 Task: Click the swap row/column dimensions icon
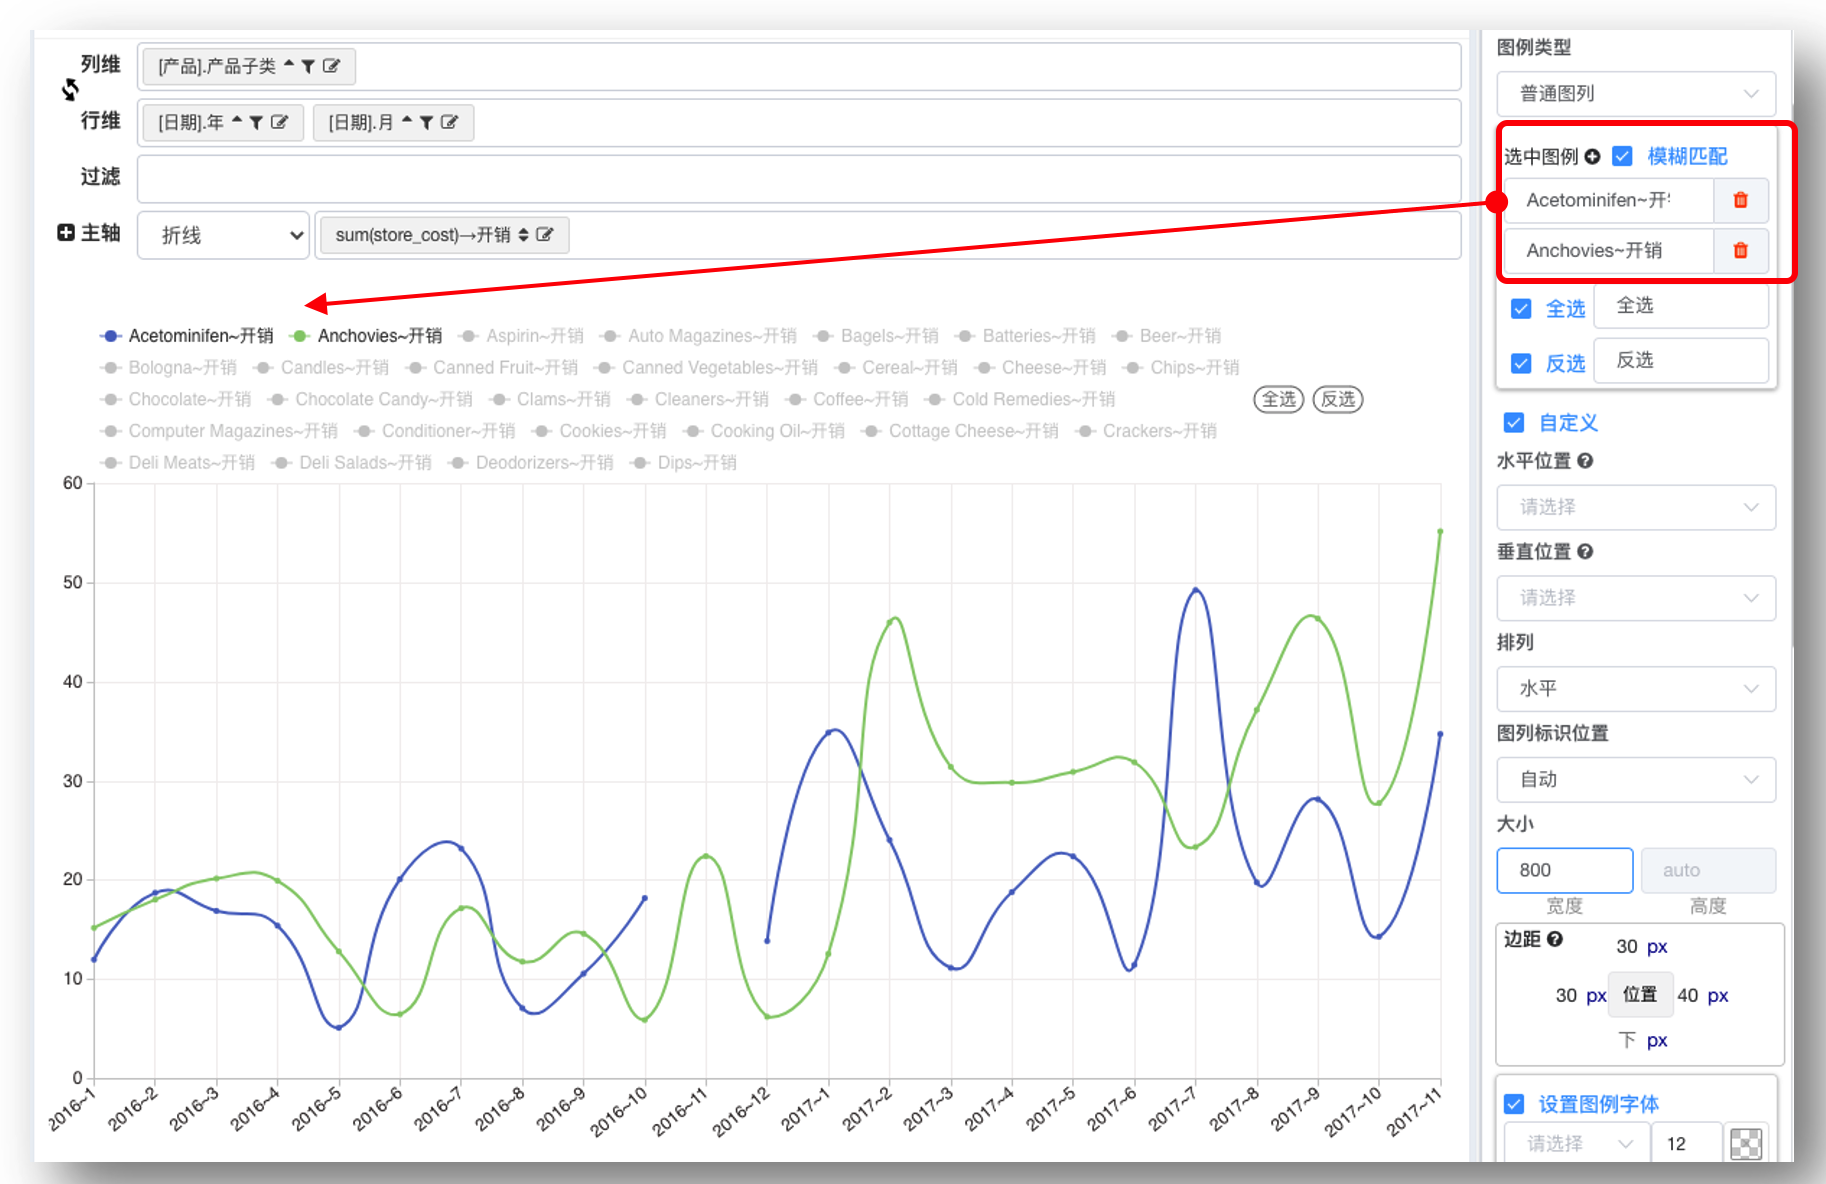pos(70,90)
